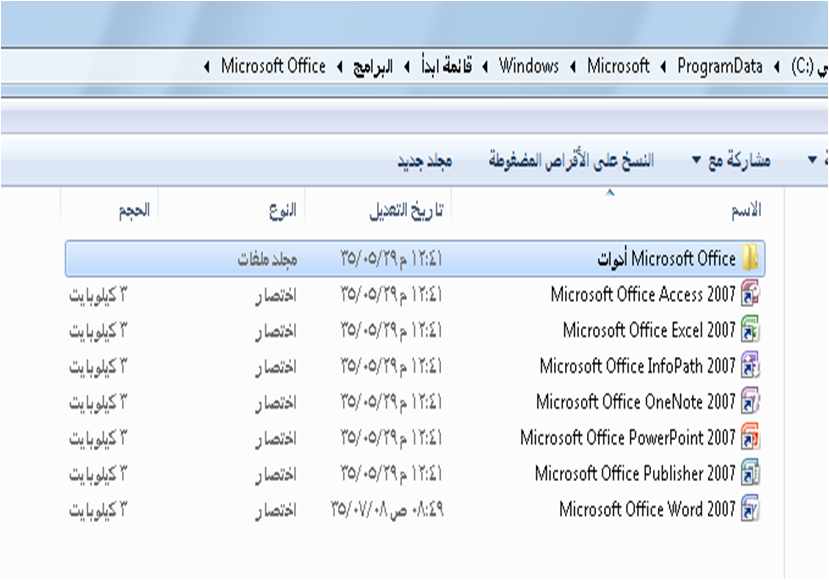Expand subfolders arrow of Microsoft Office breadcrumb

pyautogui.click(x=207, y=67)
